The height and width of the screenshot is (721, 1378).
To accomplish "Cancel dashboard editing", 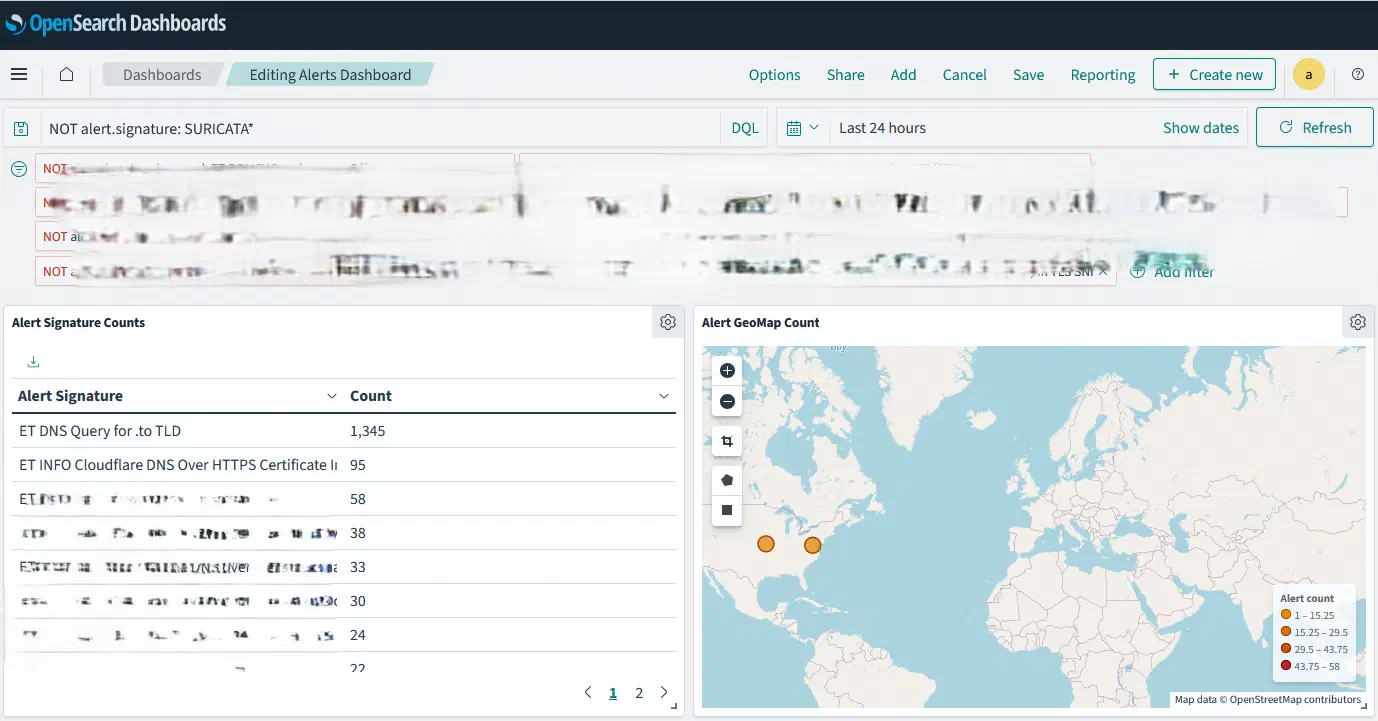I will 965,75.
